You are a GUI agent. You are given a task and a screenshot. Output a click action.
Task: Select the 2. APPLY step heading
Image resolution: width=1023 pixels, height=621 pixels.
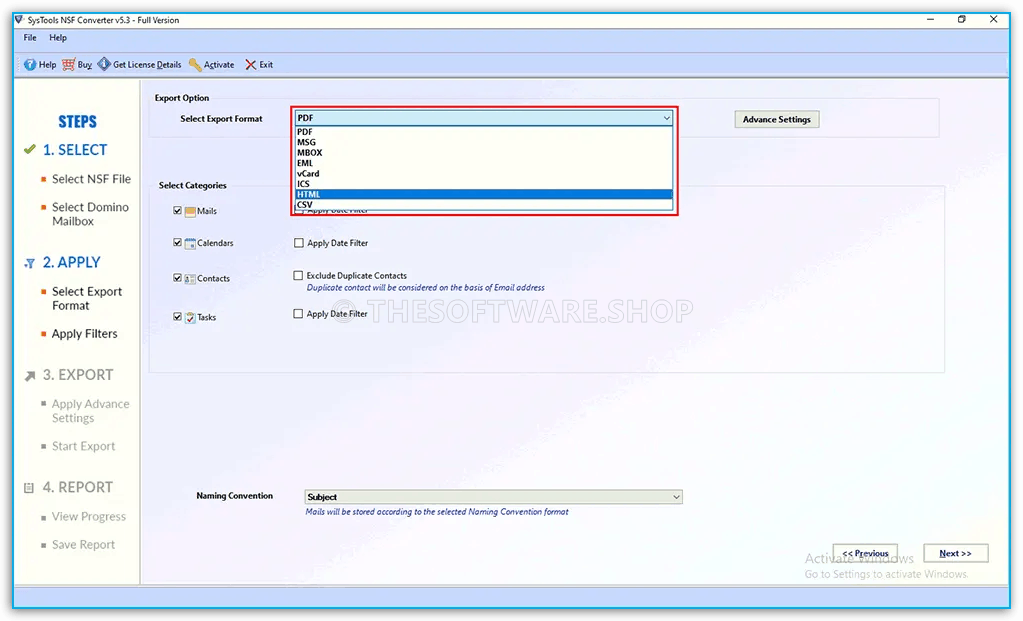[x=72, y=262]
